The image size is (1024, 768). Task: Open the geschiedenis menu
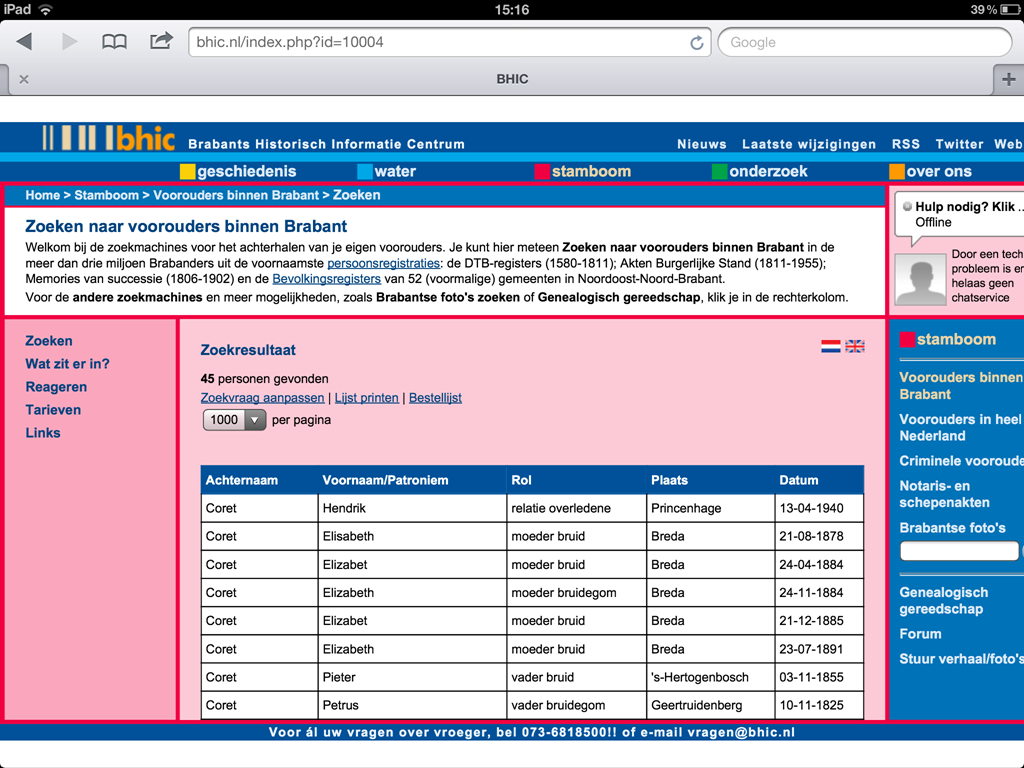click(x=246, y=172)
